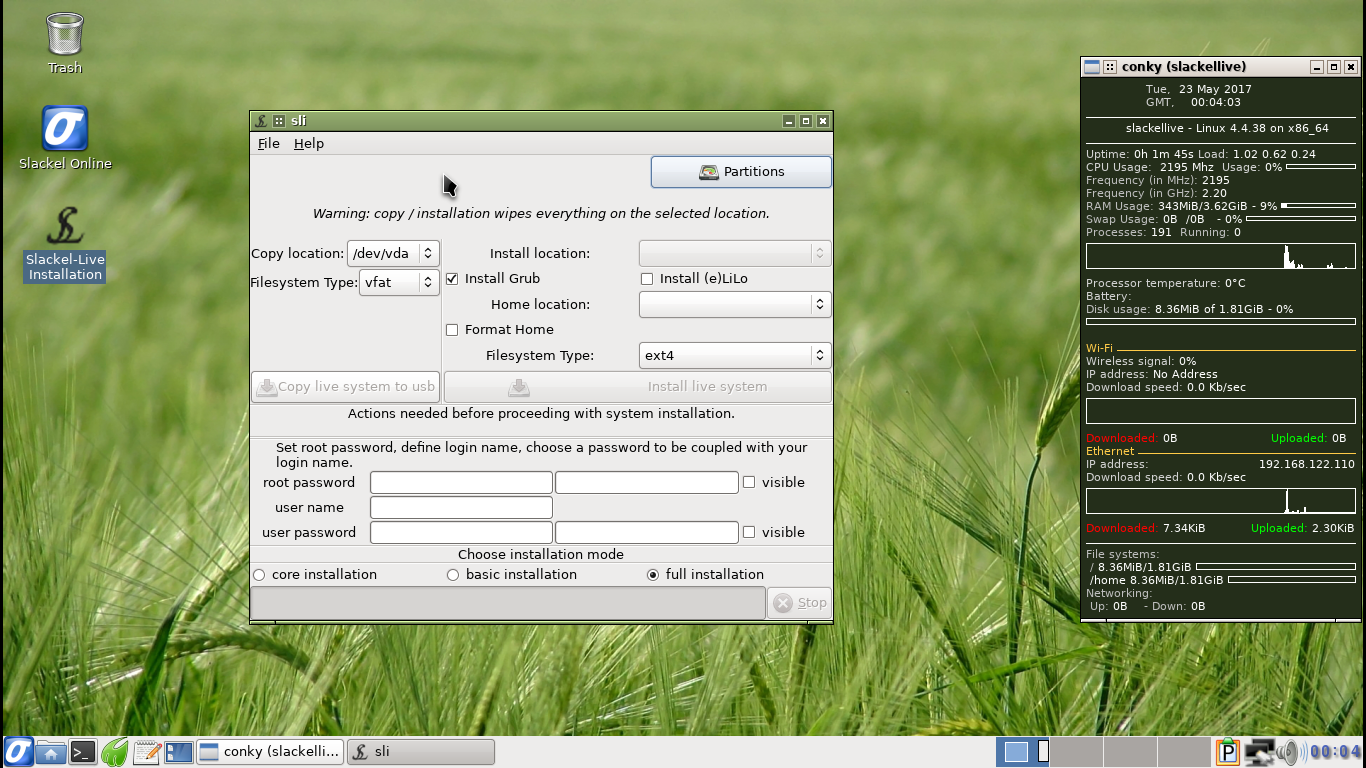Viewport: 1366px width, 768px height.
Task: Click the first user password field
Action: [x=461, y=532]
